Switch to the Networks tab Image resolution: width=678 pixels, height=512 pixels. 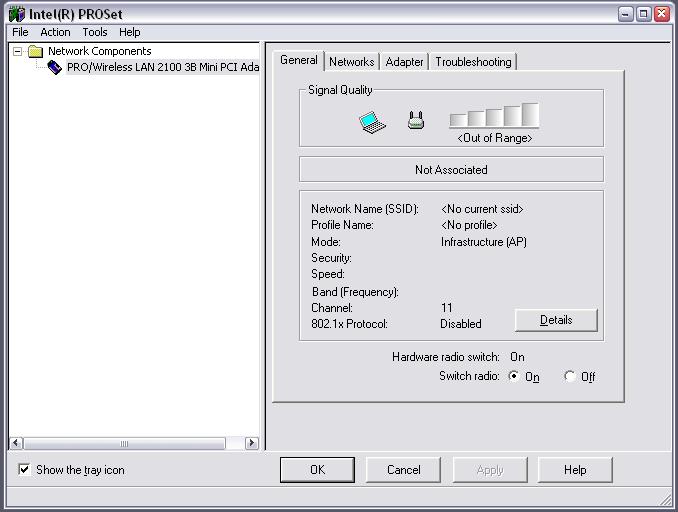tap(352, 62)
